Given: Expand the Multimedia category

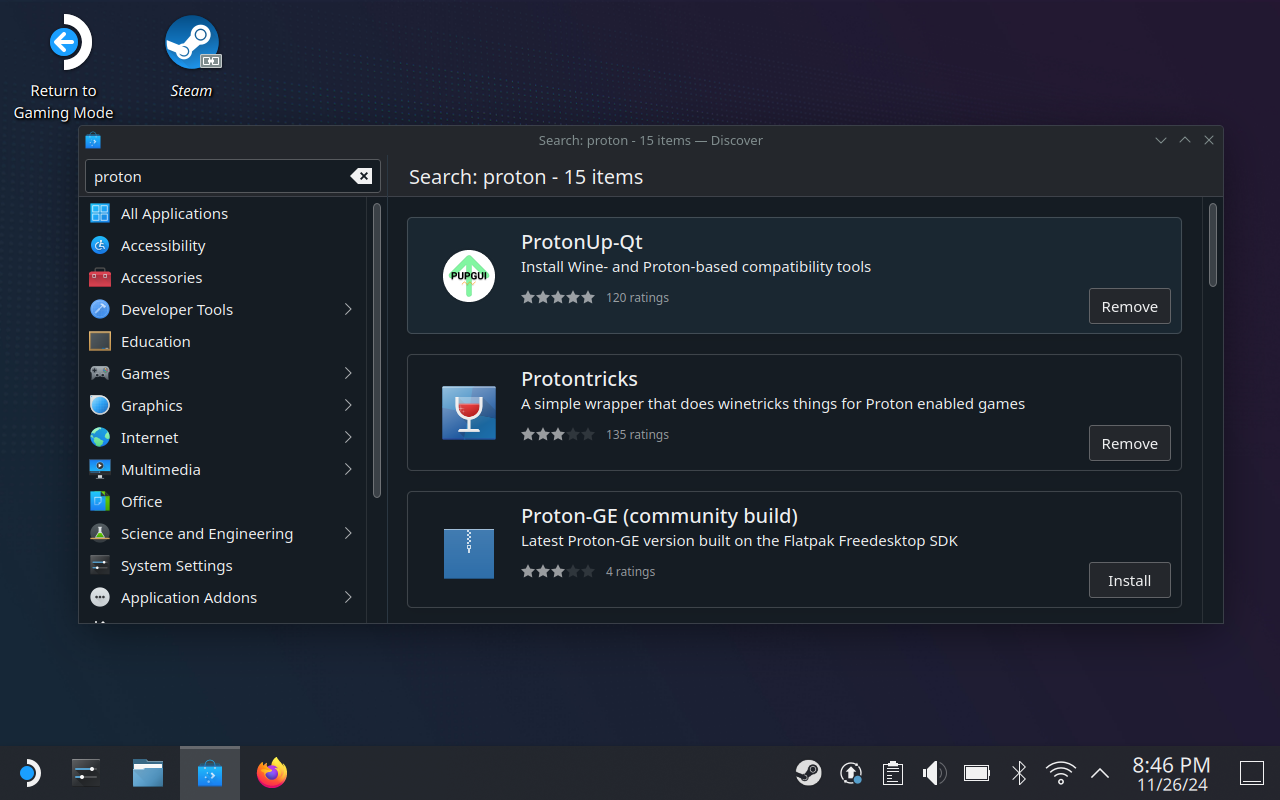Looking at the screenshot, I should coord(348,469).
